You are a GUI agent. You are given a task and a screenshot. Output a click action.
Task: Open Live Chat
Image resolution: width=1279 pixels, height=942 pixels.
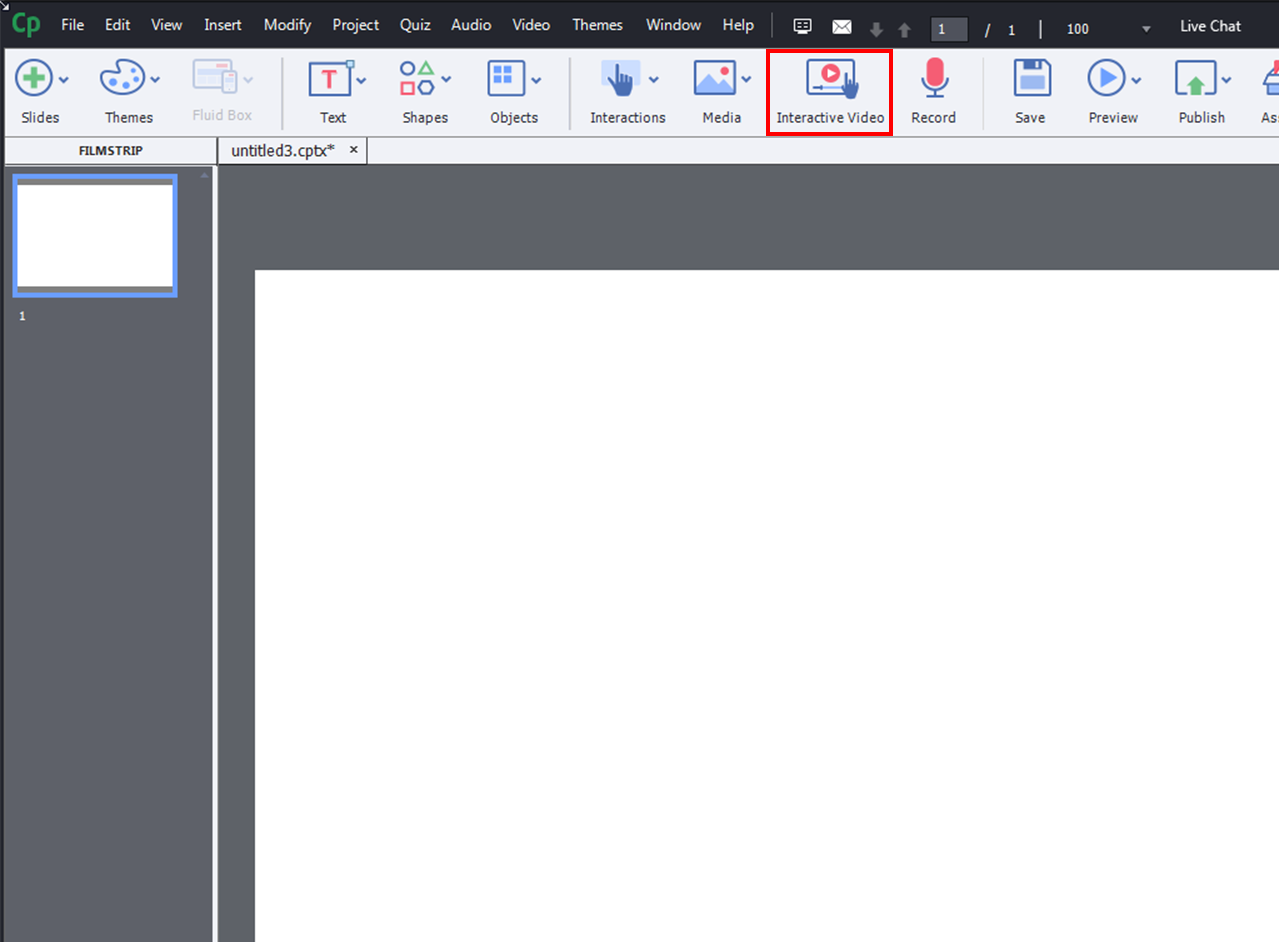pyautogui.click(x=1210, y=26)
